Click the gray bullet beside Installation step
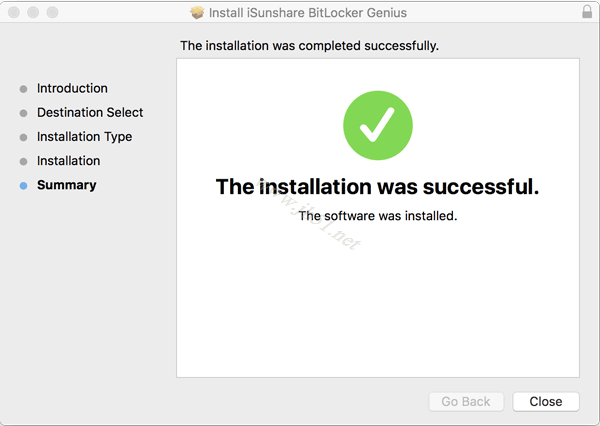 point(23,161)
